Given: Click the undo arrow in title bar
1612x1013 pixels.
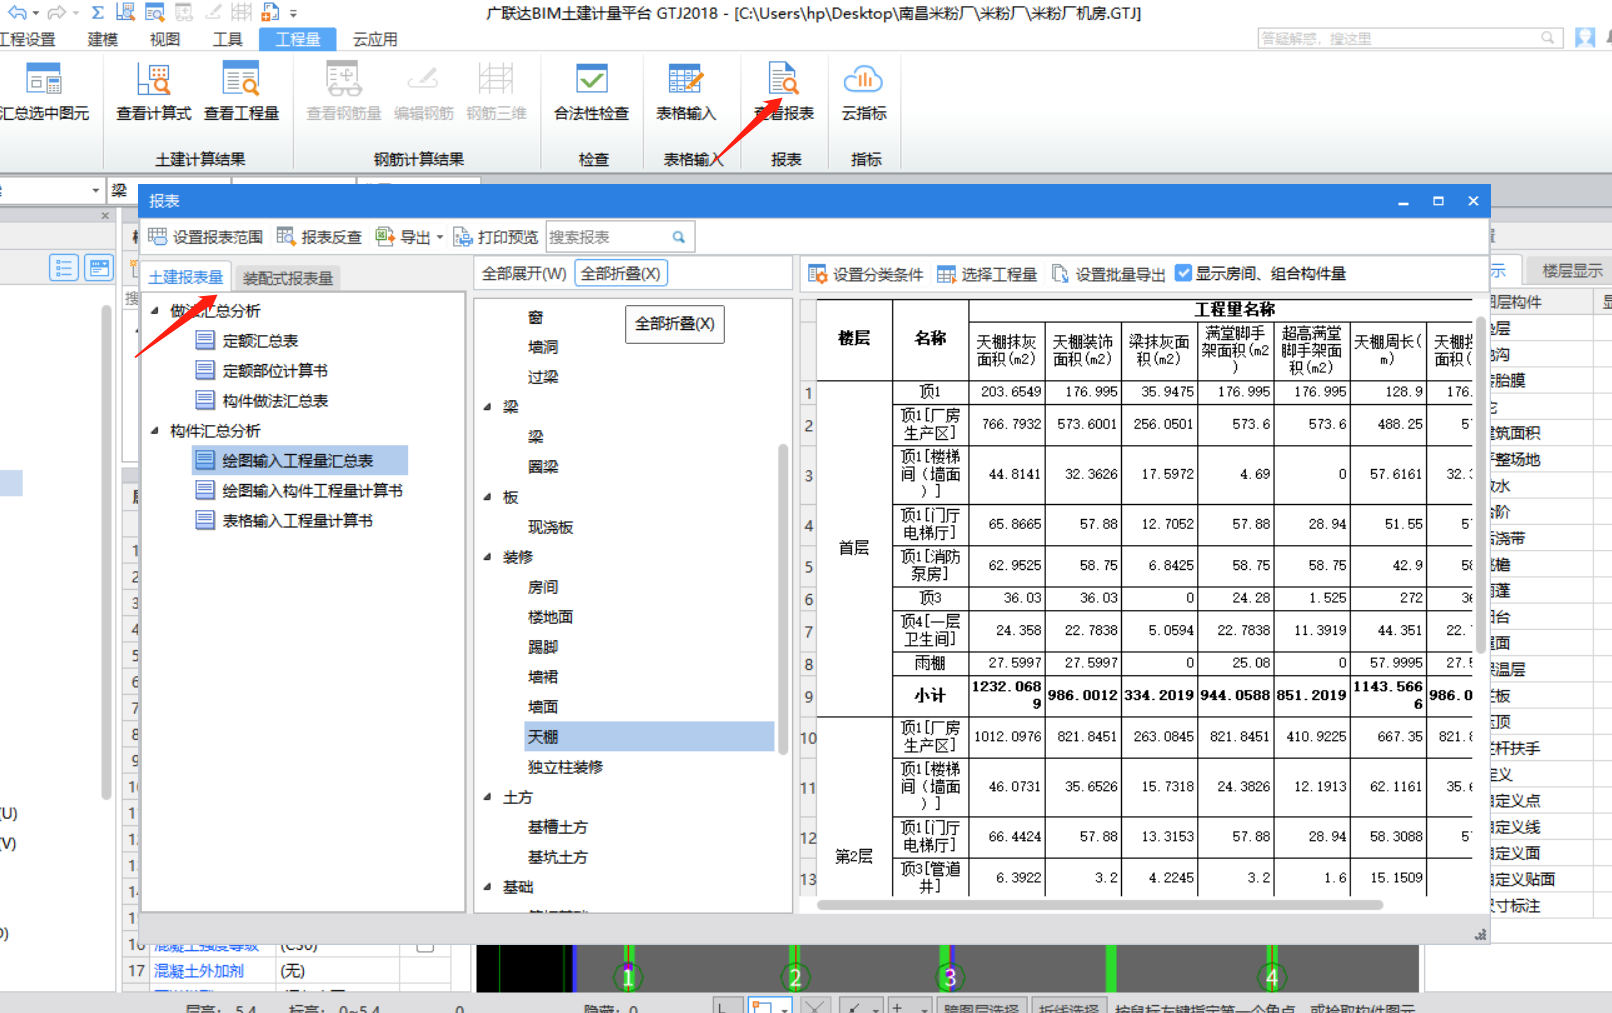Looking at the screenshot, I should [17, 12].
